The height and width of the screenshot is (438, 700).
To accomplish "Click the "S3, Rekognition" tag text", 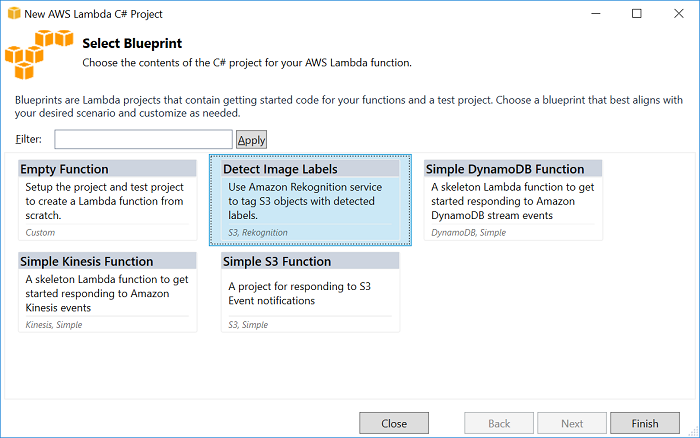I will click(x=258, y=233).
